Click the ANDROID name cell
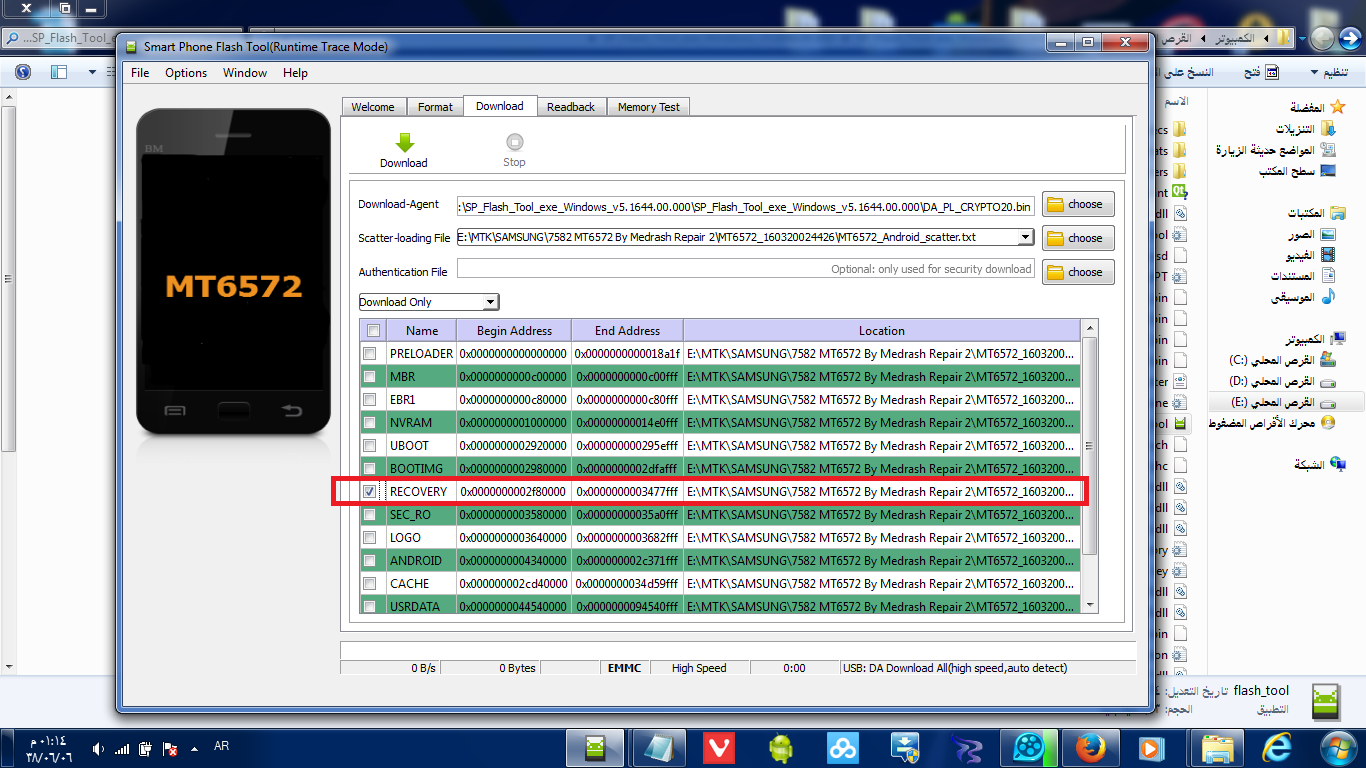The image size is (1366, 768). pos(421,561)
